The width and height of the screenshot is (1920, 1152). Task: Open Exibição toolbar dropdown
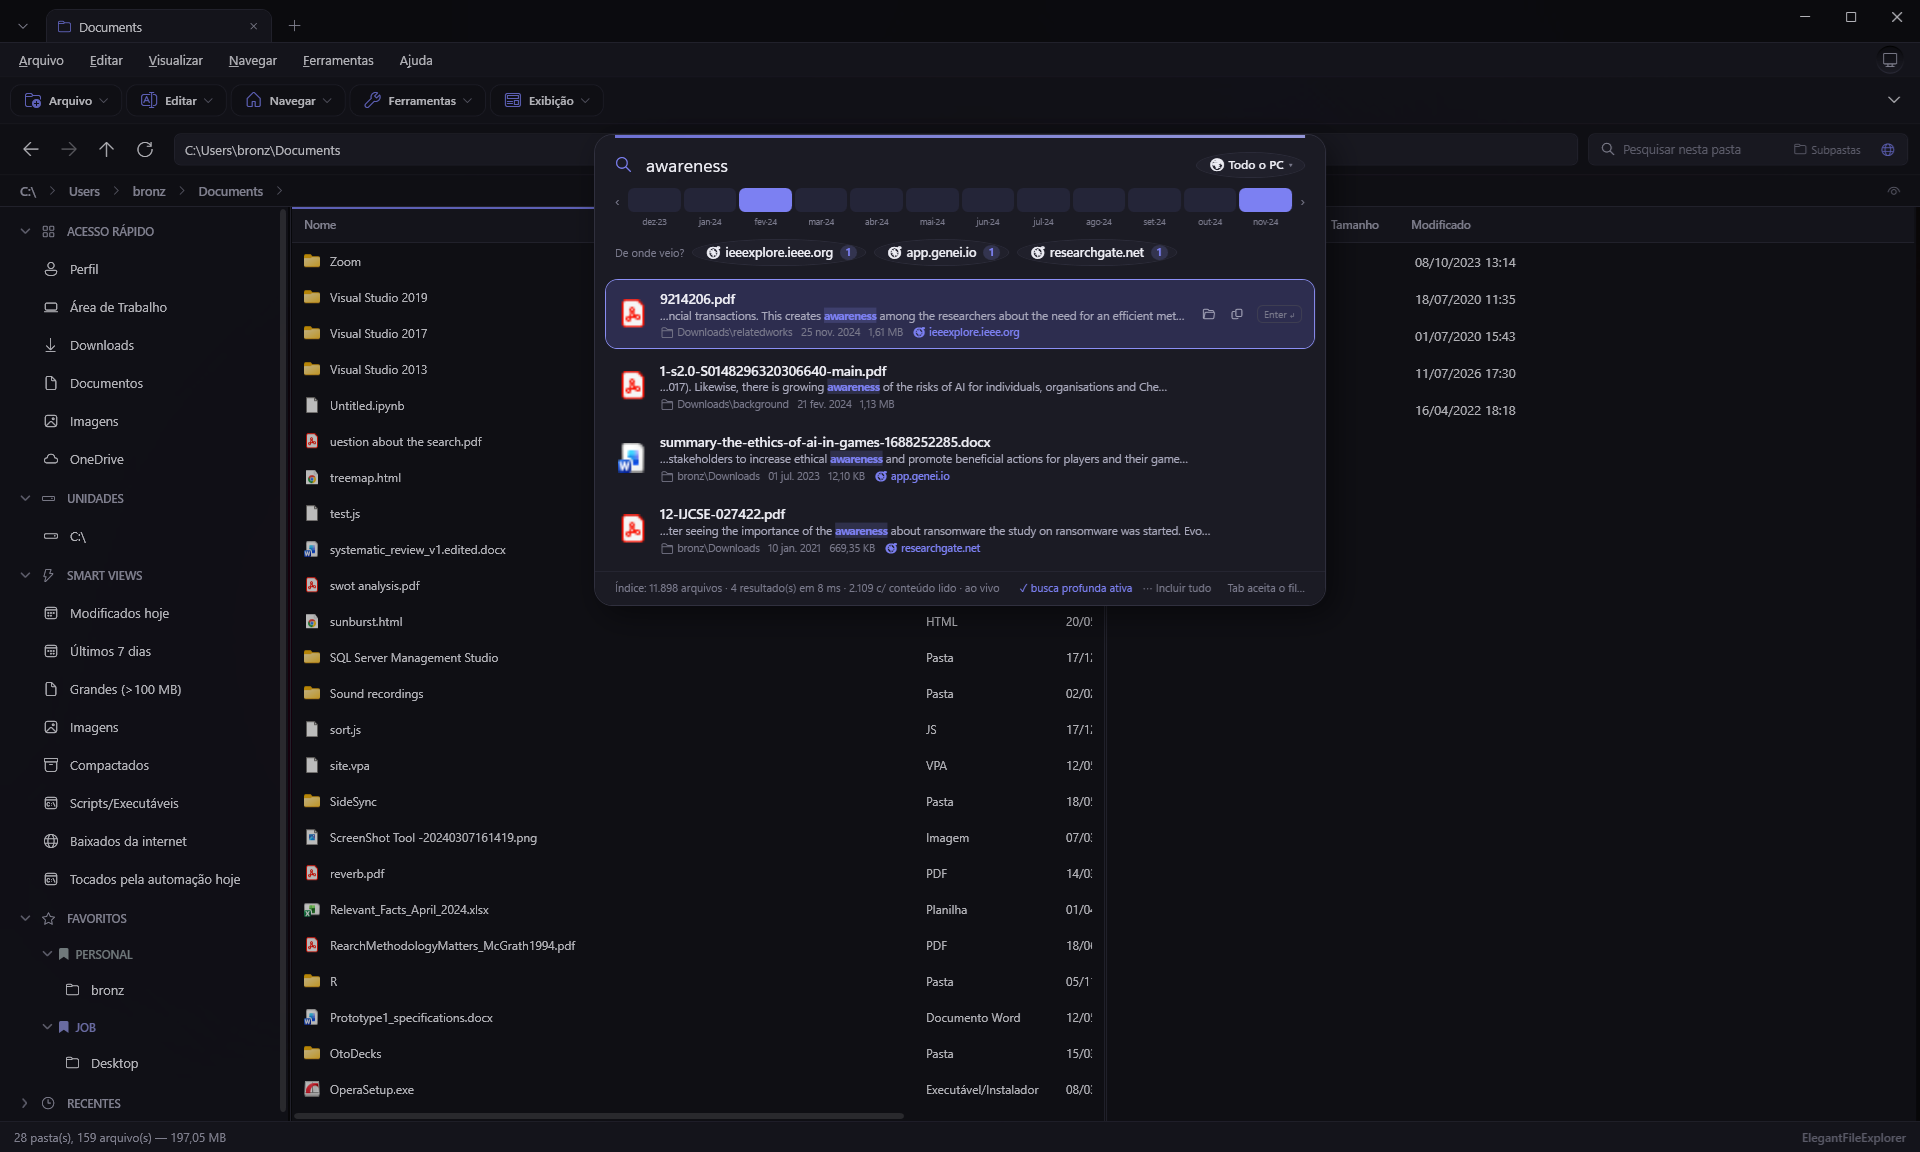coord(547,101)
